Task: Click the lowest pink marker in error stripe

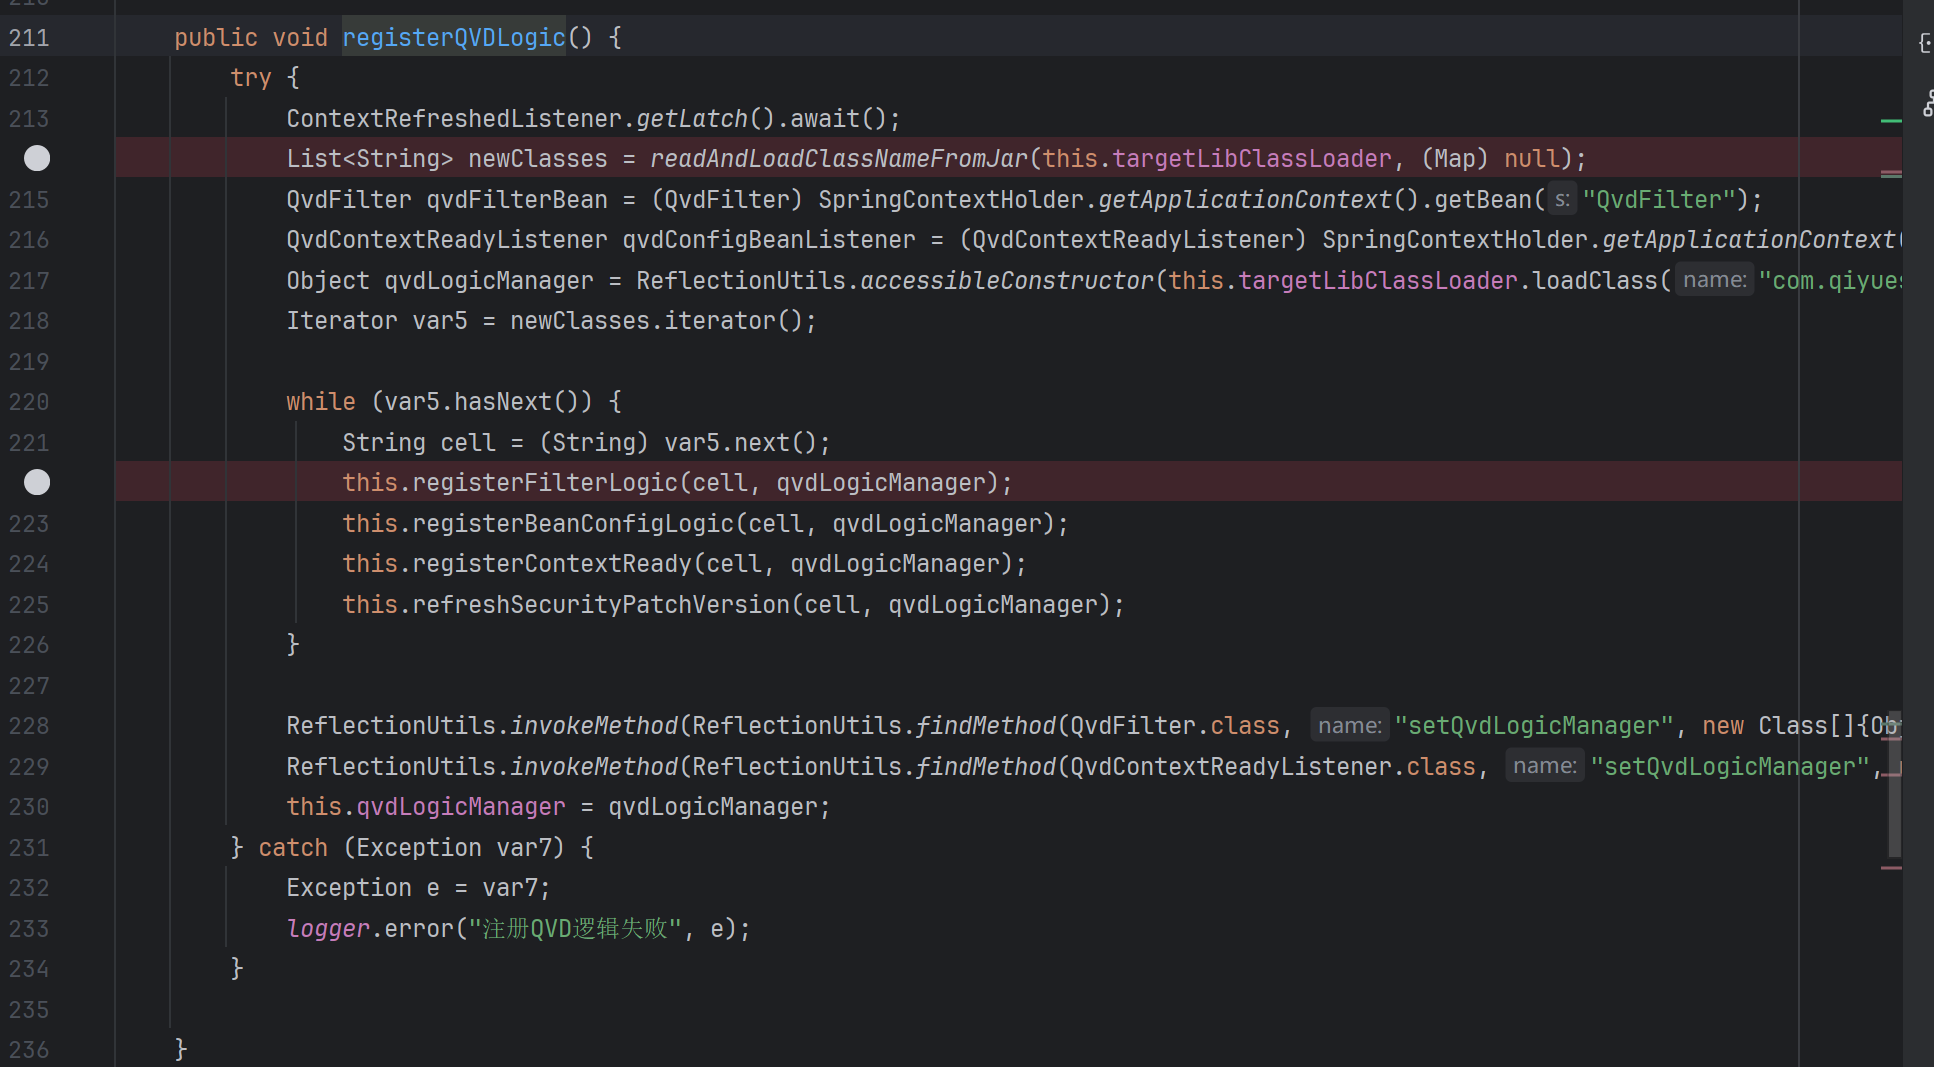Action: click(1890, 868)
